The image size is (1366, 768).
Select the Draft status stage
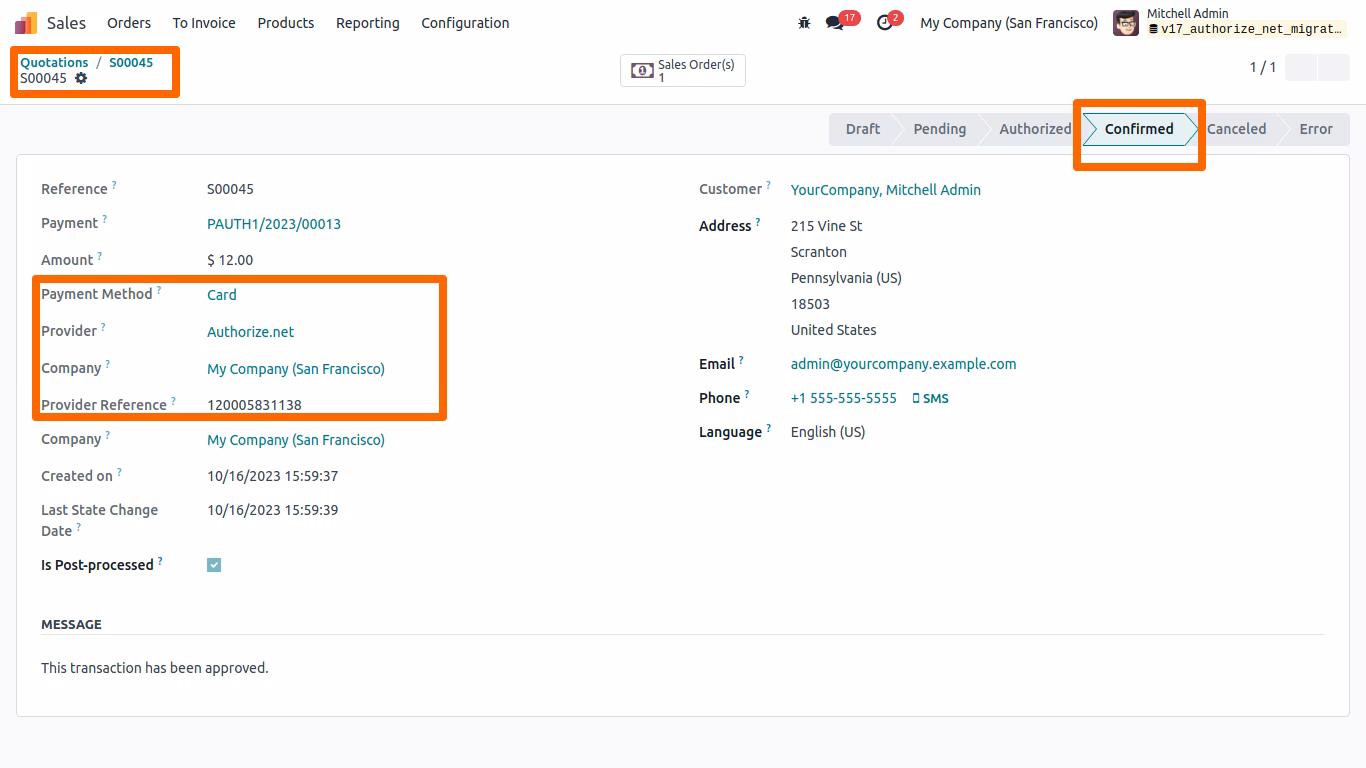863,129
